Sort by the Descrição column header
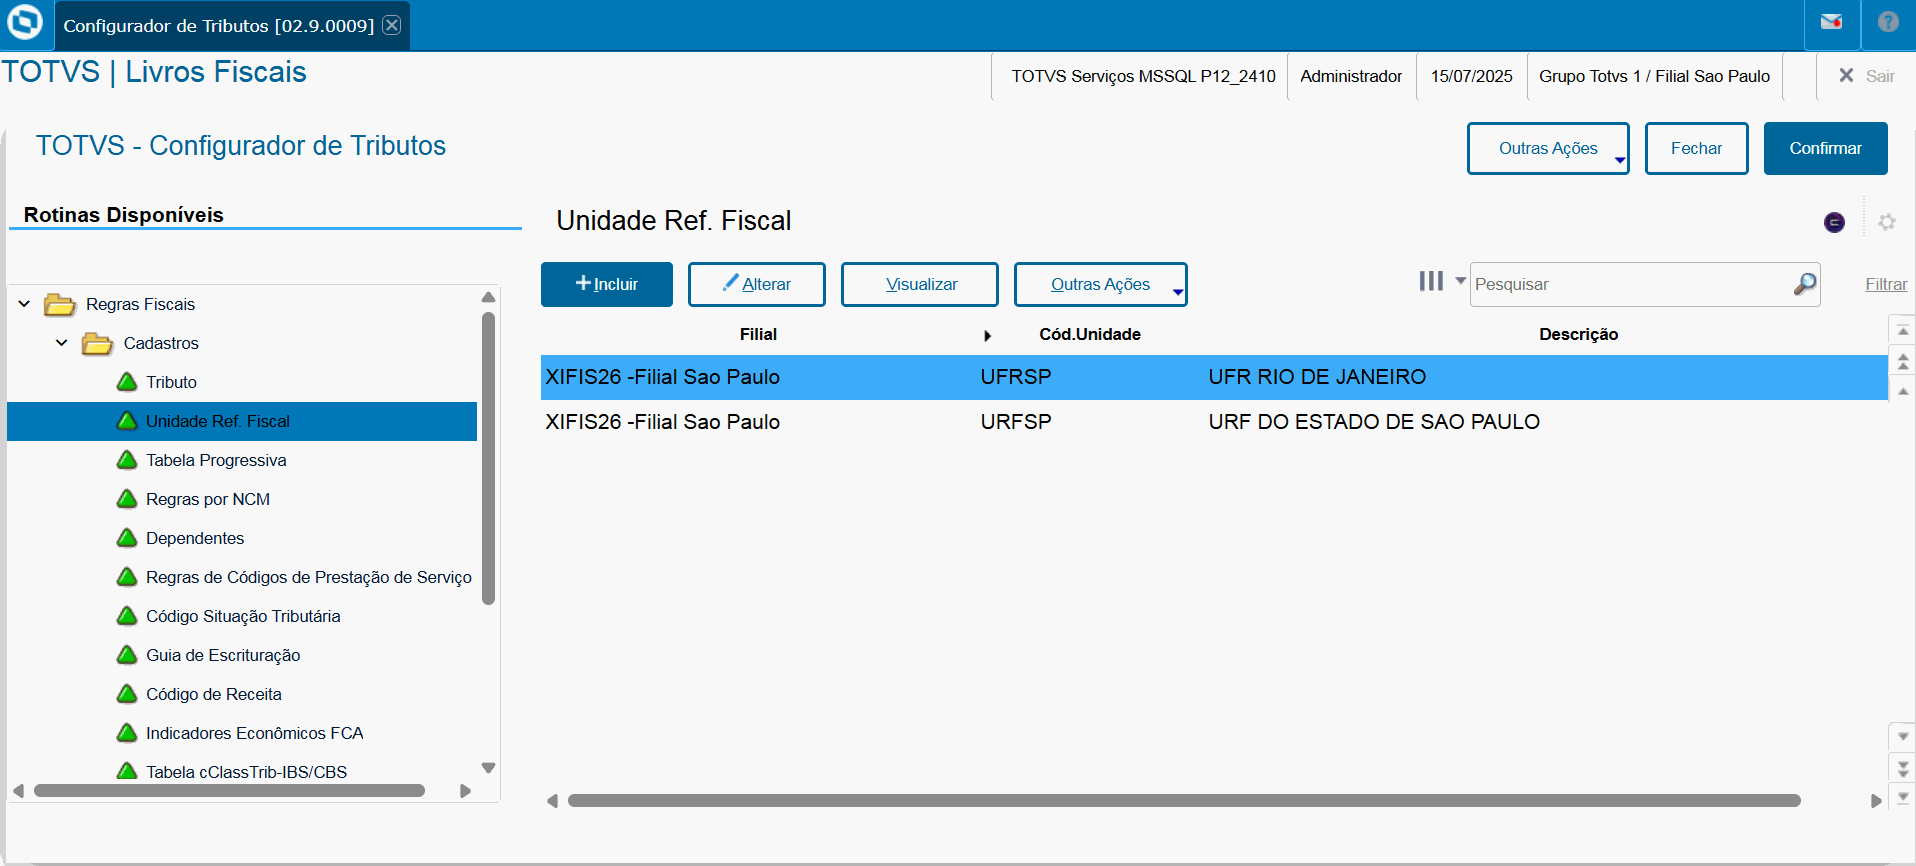Viewport: 1916px width, 866px height. [x=1578, y=334]
